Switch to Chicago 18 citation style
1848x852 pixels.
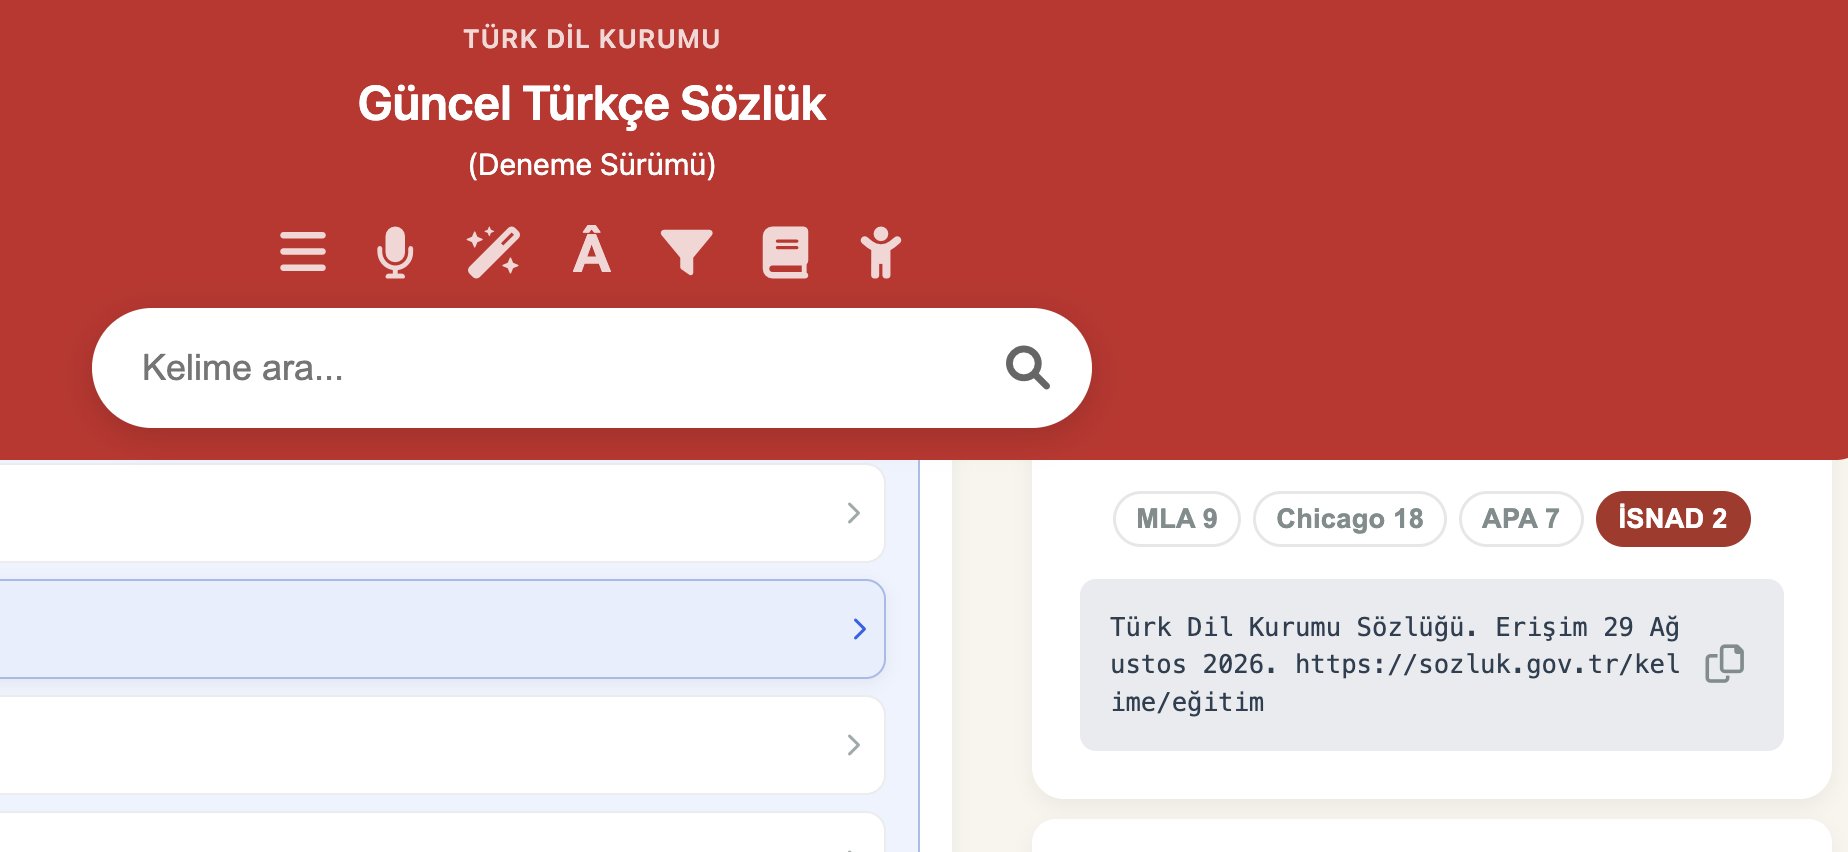pyautogui.click(x=1350, y=519)
